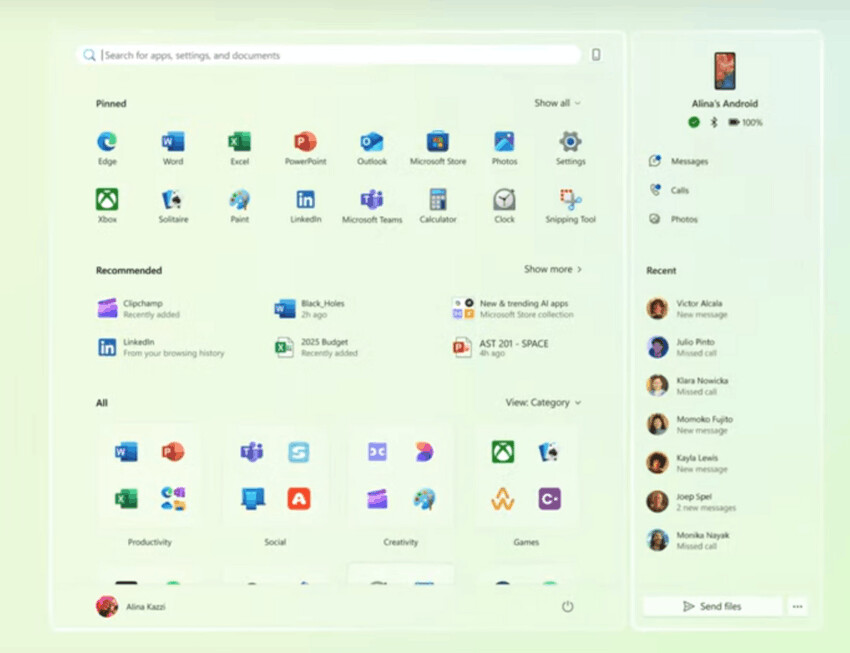Open Monika Nayak's missed call
Viewport: 850px width, 653px height.
[x=688, y=540]
